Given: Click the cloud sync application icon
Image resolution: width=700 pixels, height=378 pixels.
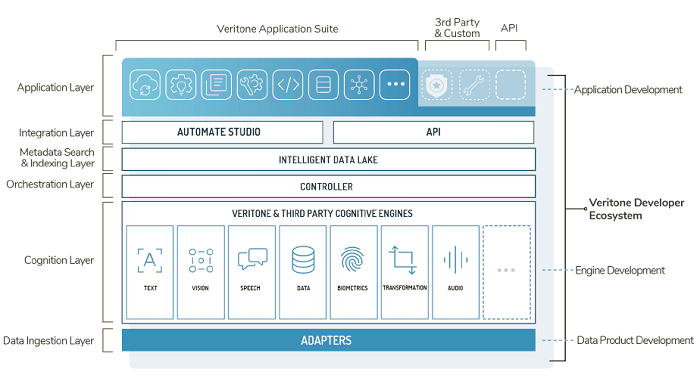Looking at the screenshot, I should [145, 84].
